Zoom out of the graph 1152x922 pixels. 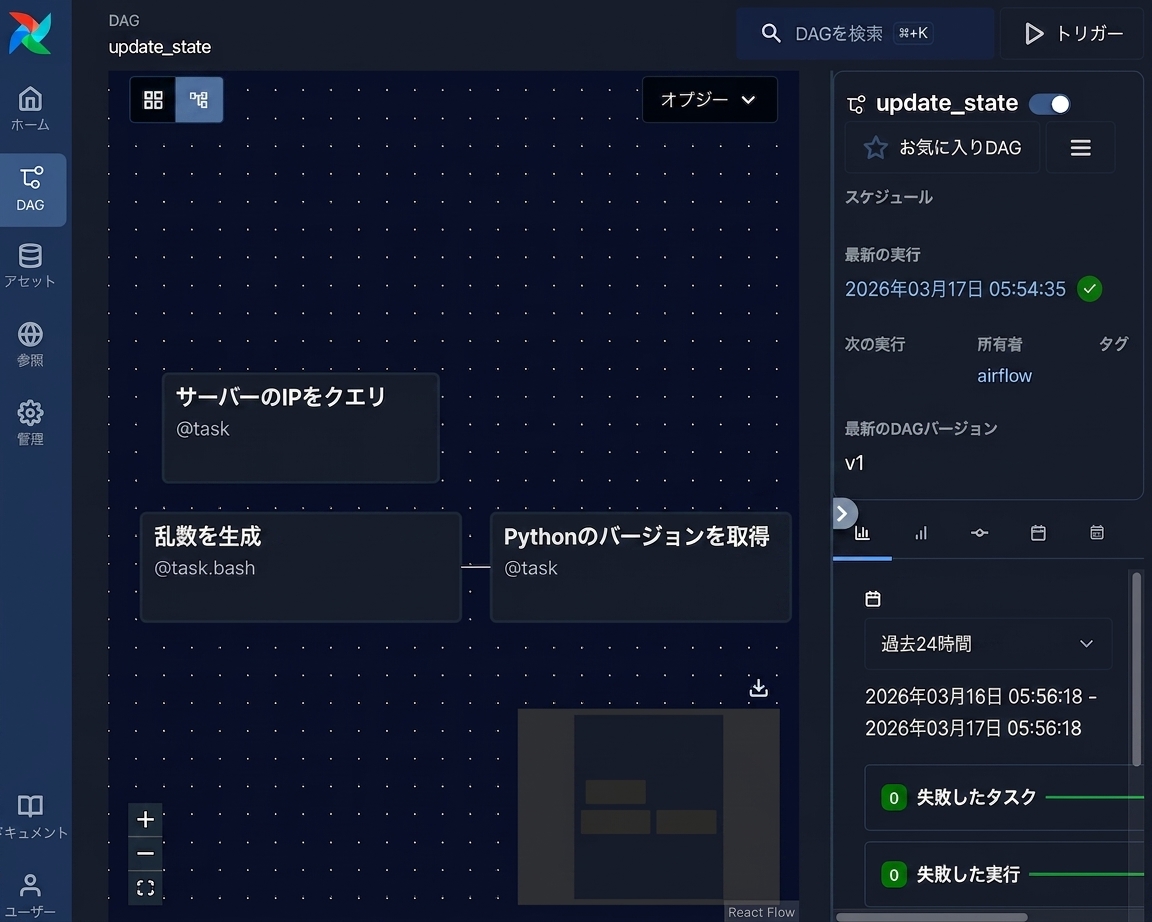[145, 854]
